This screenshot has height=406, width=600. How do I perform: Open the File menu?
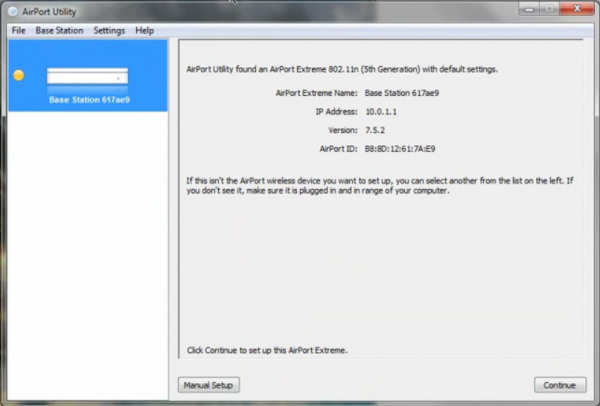18,31
